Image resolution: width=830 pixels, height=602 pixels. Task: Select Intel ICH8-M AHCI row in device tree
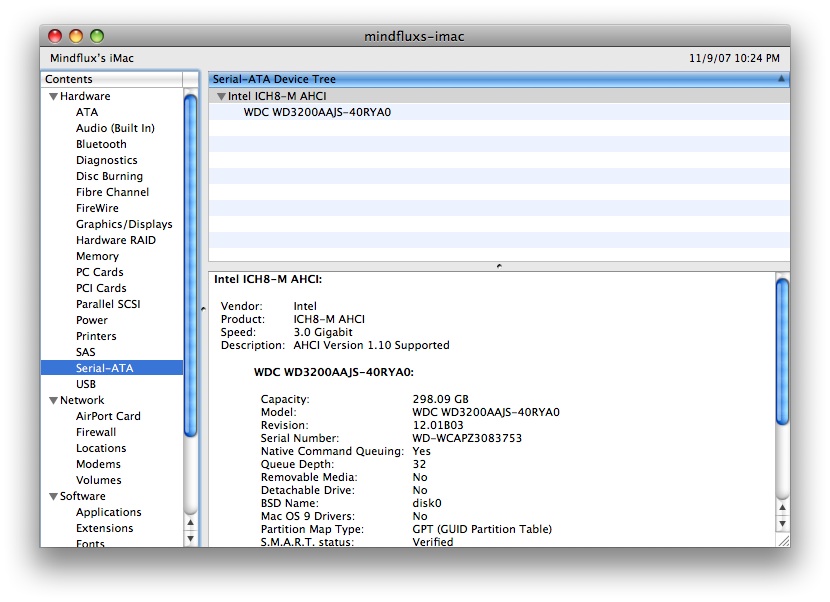coord(499,96)
